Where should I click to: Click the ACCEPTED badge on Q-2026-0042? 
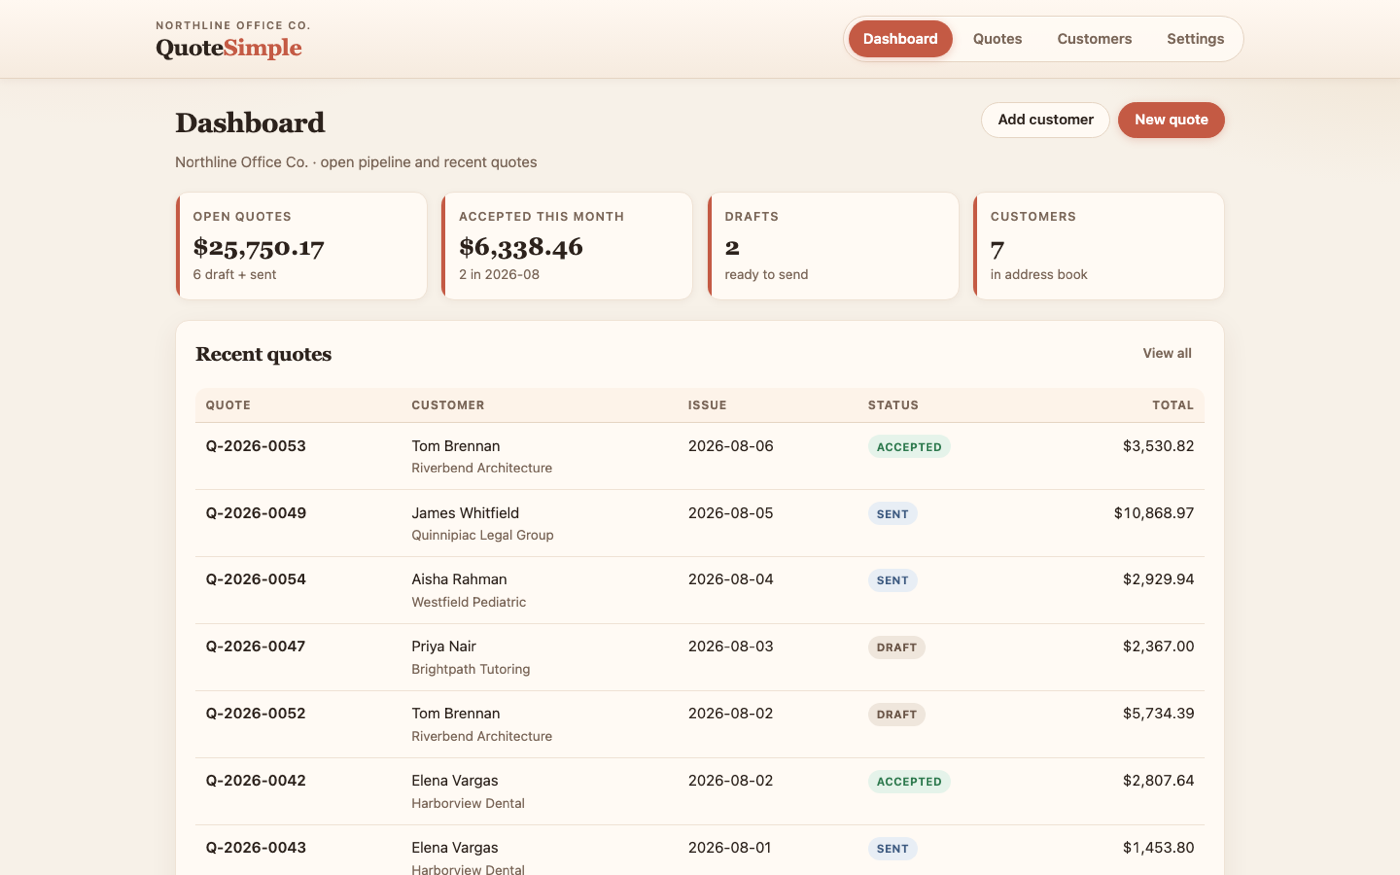909,781
